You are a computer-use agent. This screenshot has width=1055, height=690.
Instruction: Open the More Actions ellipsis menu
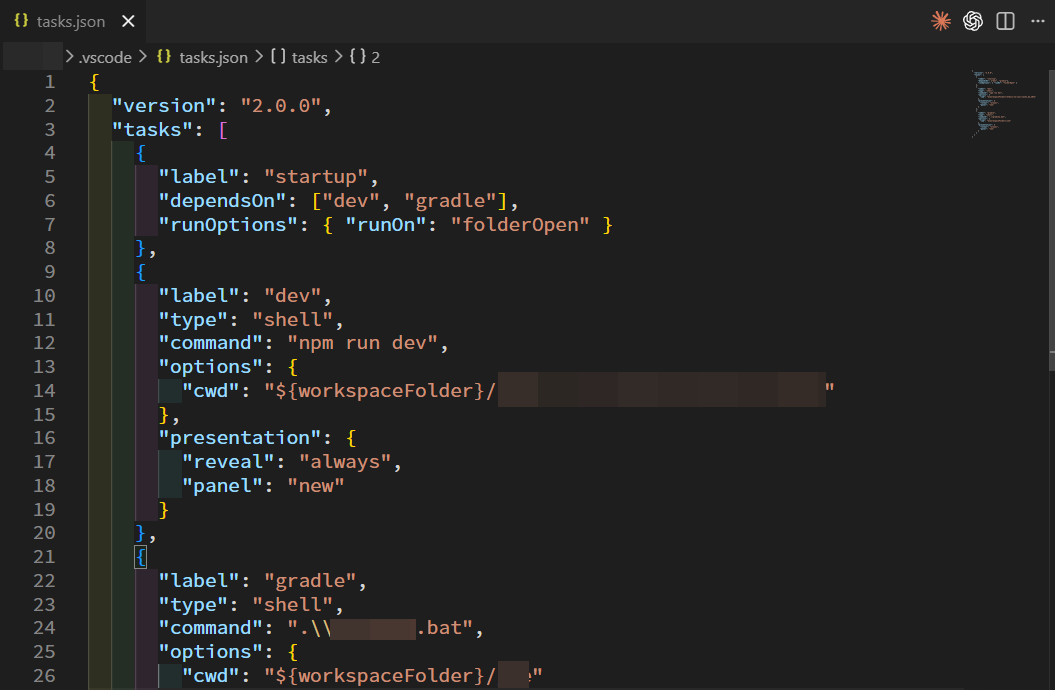[1036, 21]
